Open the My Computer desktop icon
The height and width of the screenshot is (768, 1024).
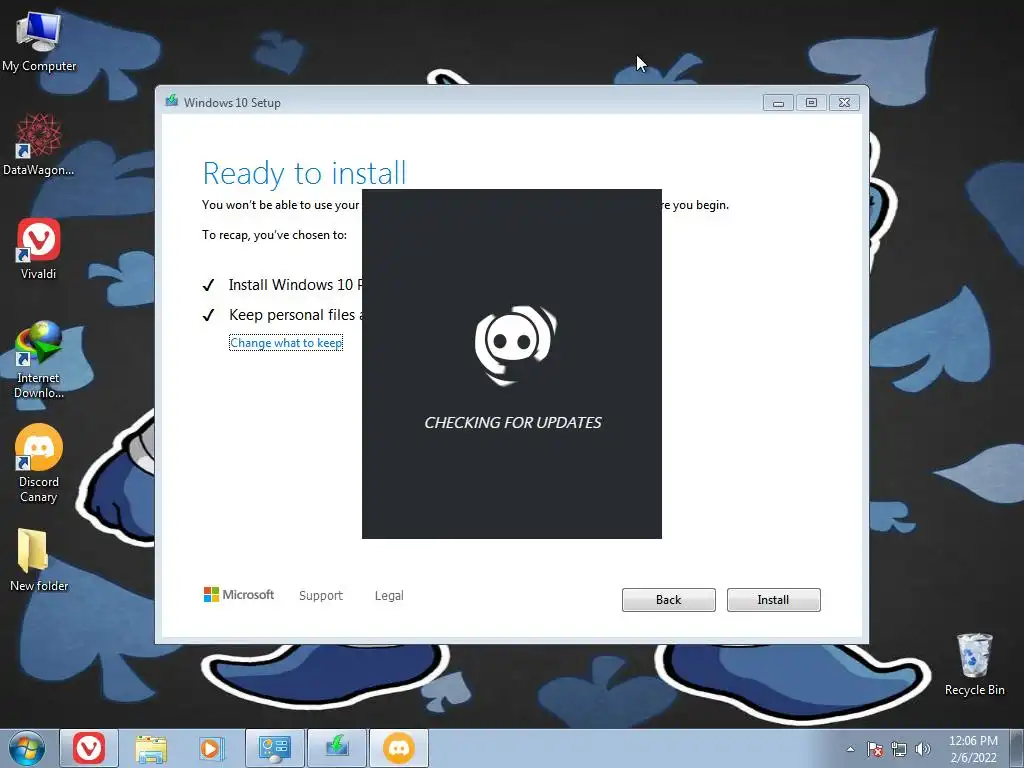click(39, 42)
